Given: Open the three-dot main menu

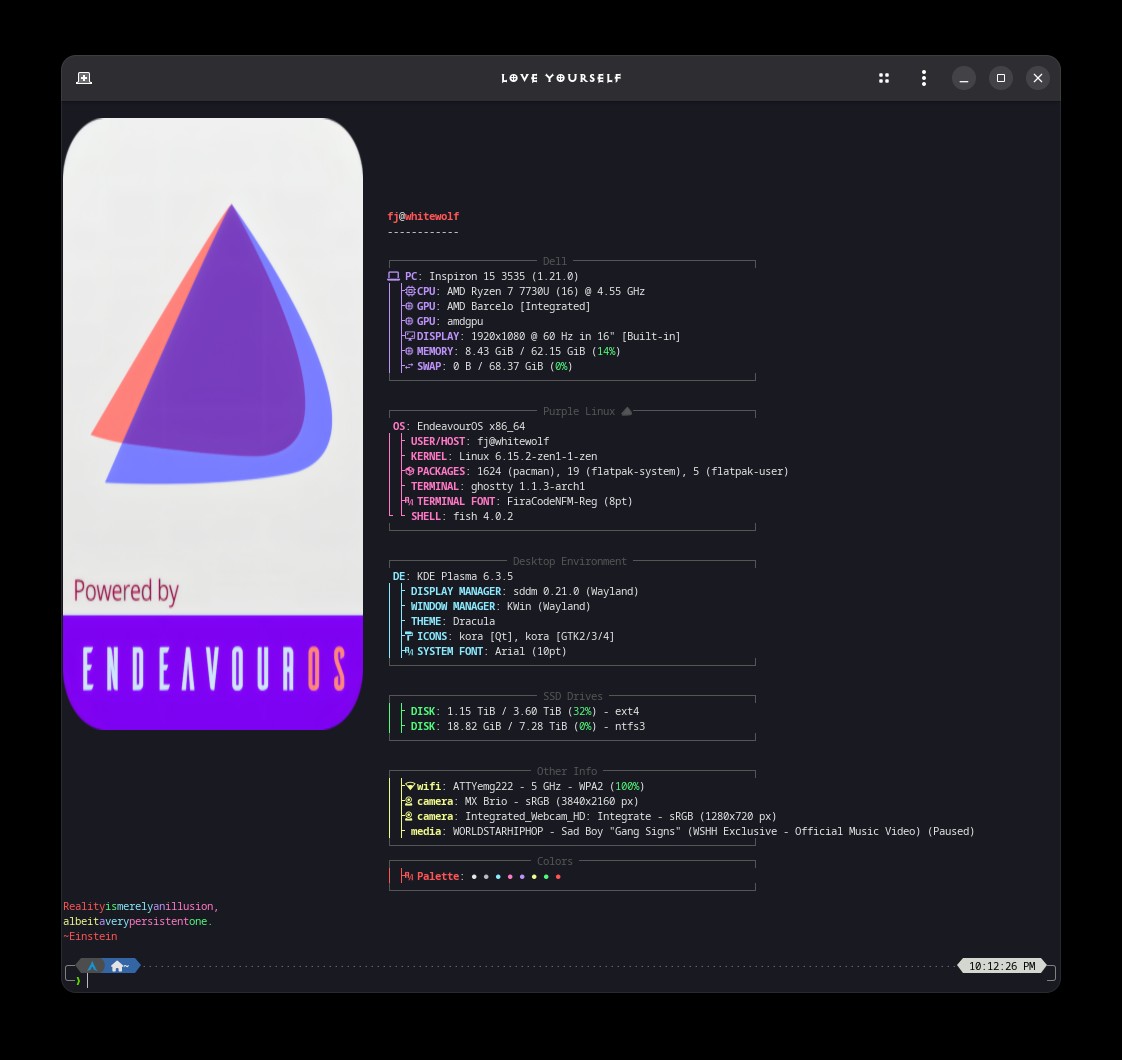Looking at the screenshot, I should point(924,78).
